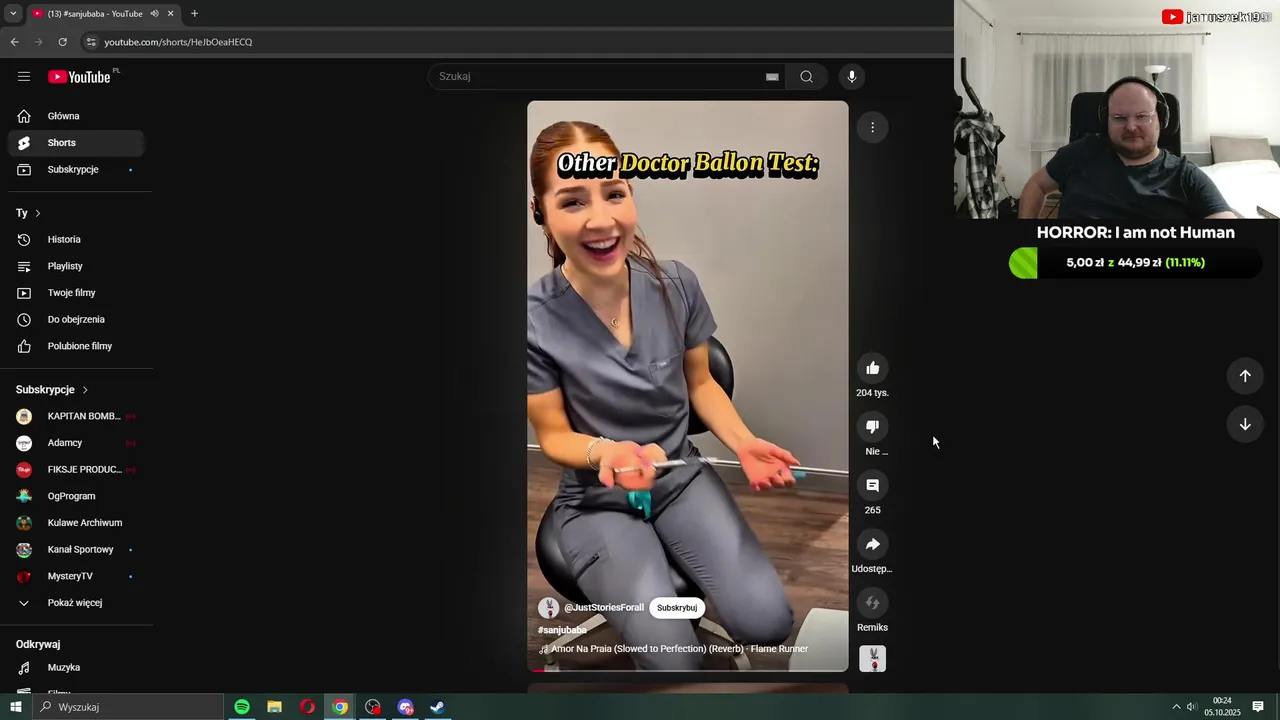Select the address bar URL
Viewport: 1280px width, 720px height.
[178, 42]
